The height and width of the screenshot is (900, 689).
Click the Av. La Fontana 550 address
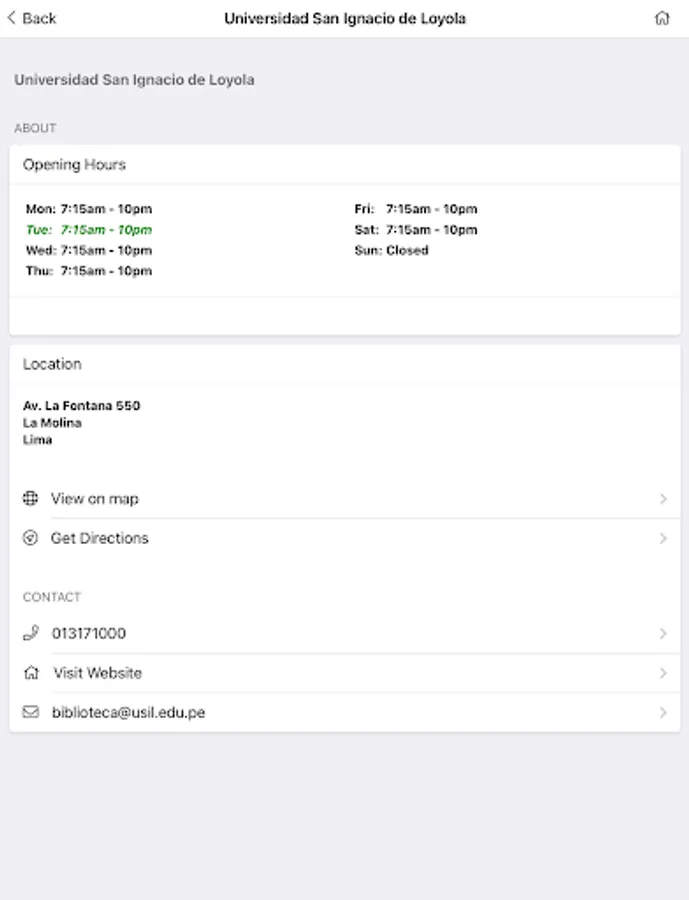click(x=82, y=406)
